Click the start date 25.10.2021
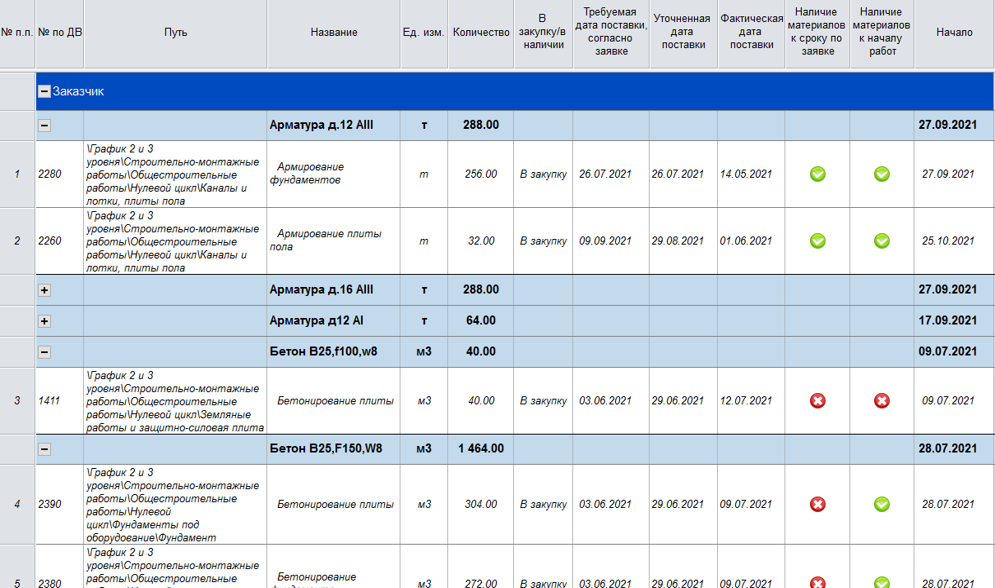This screenshot has height=588, width=995. coord(948,241)
